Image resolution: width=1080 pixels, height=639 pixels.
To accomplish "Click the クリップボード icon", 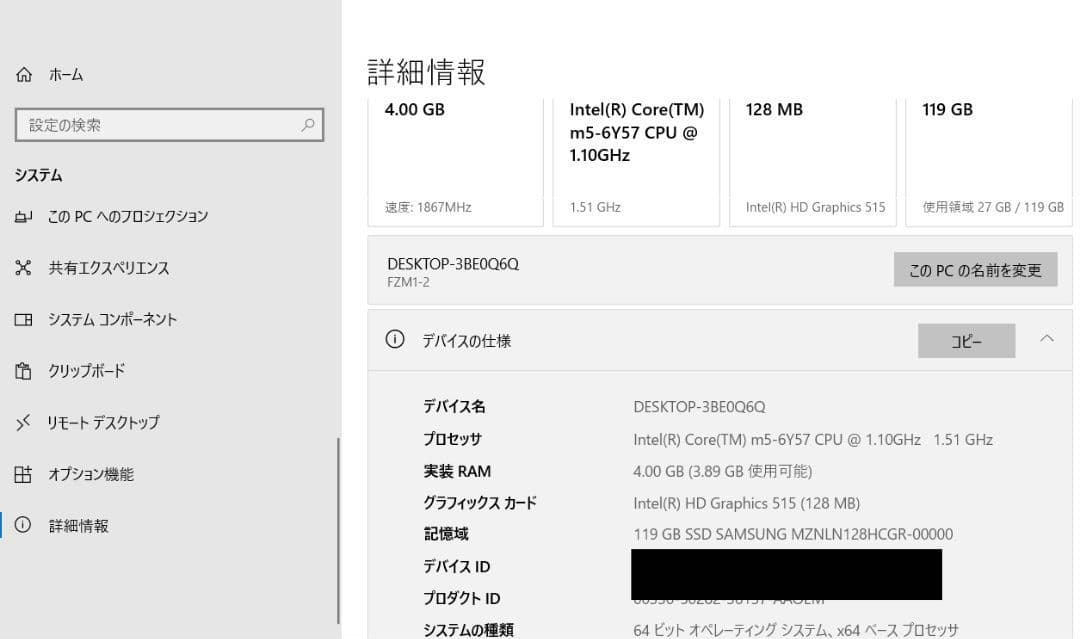I will coord(23,371).
